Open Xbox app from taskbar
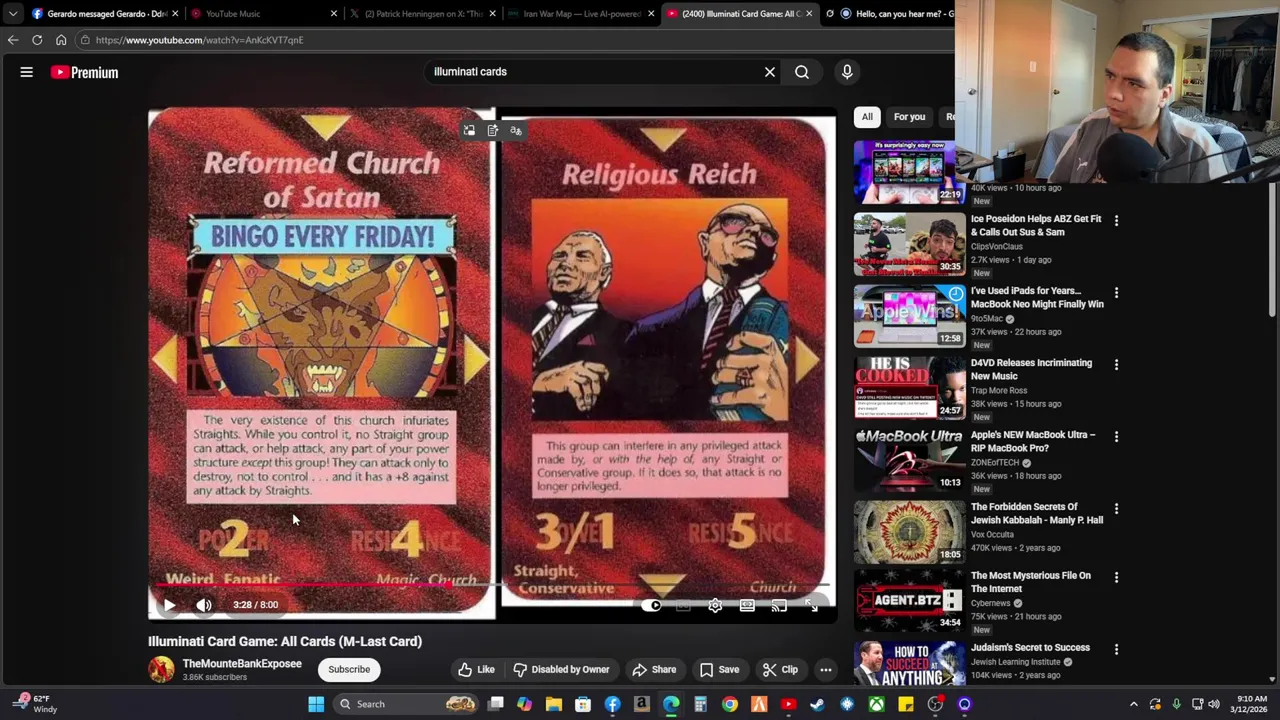Image resolution: width=1280 pixels, height=720 pixels. click(876, 704)
